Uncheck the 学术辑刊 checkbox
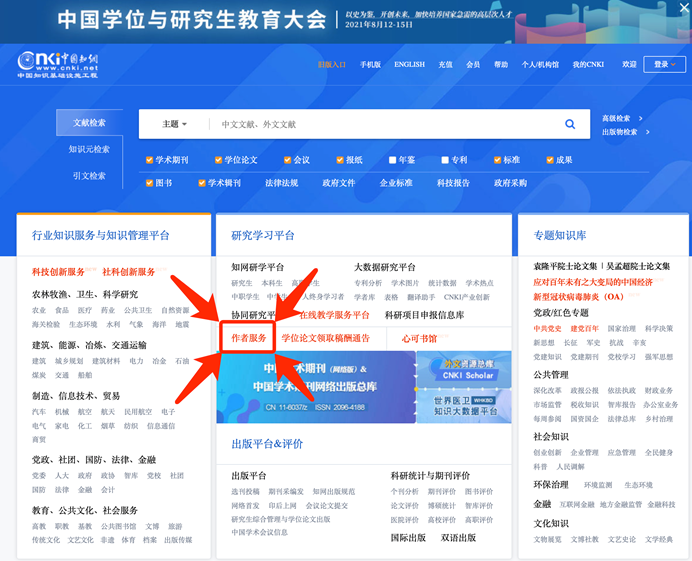This screenshot has width=692, height=561. [202, 183]
